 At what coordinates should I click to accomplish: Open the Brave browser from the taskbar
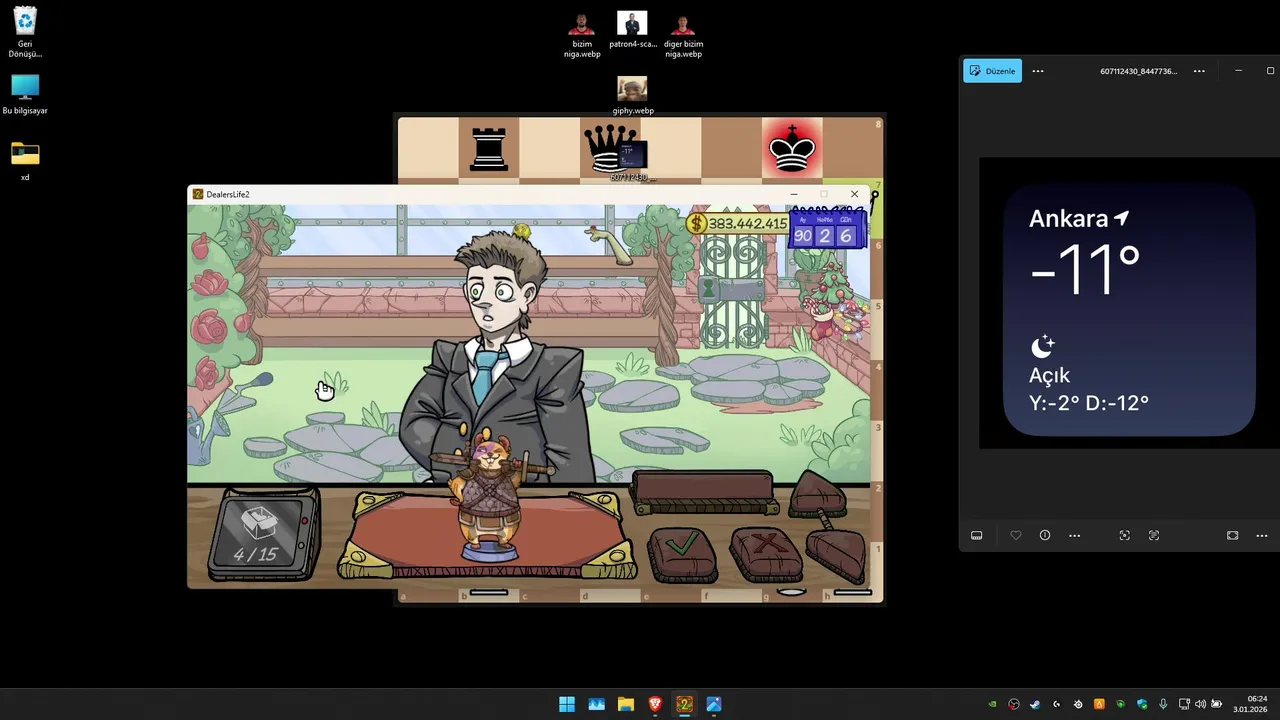click(655, 704)
